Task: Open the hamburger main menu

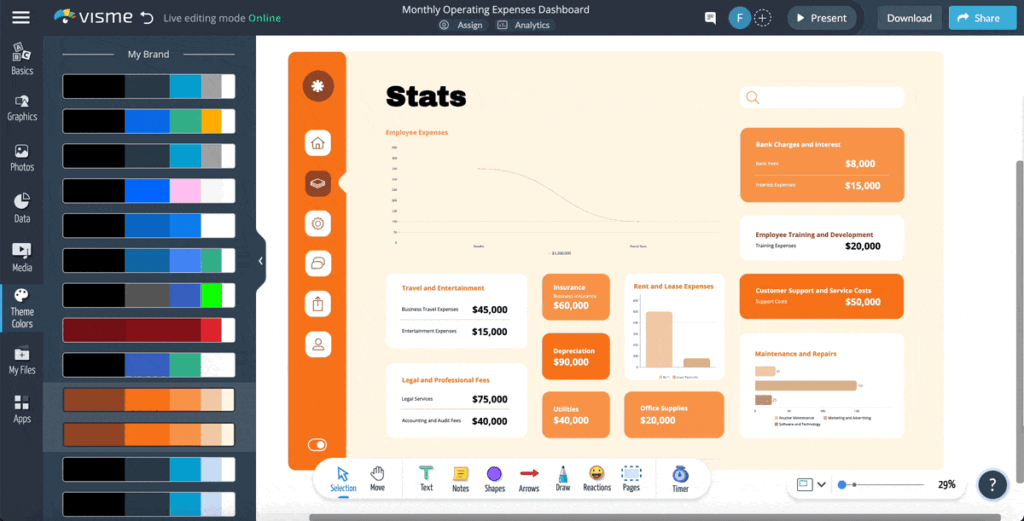Action: pos(21,17)
